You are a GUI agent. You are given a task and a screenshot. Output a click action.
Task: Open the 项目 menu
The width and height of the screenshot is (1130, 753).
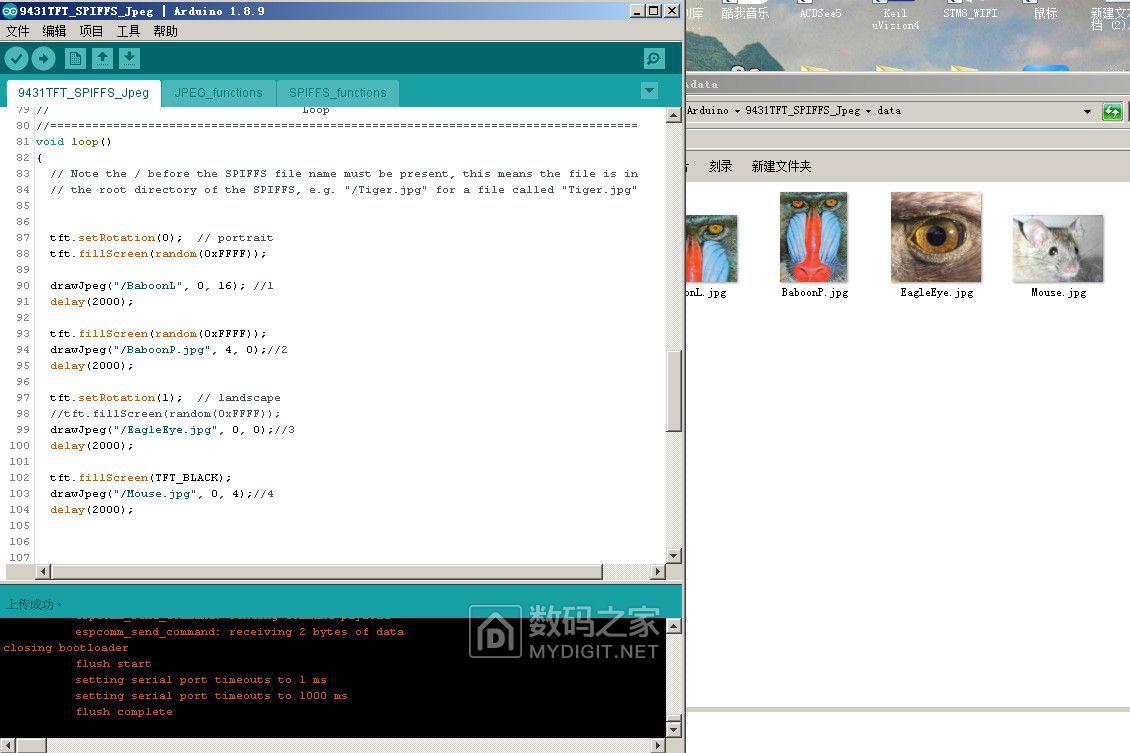91,31
